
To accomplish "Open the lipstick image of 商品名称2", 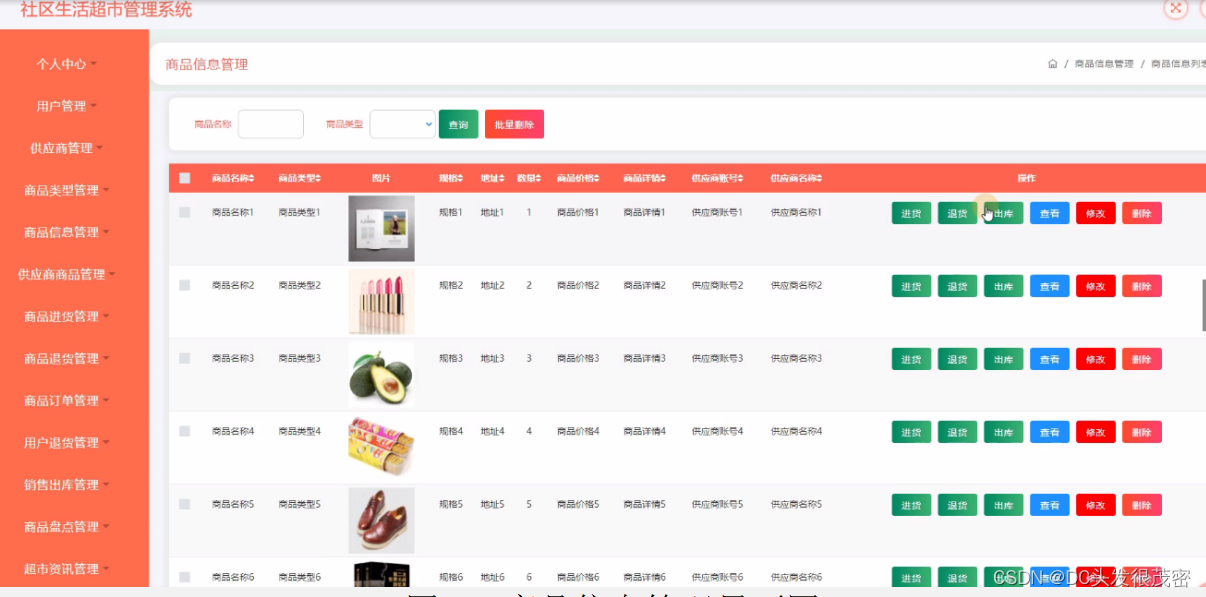I will point(381,301).
